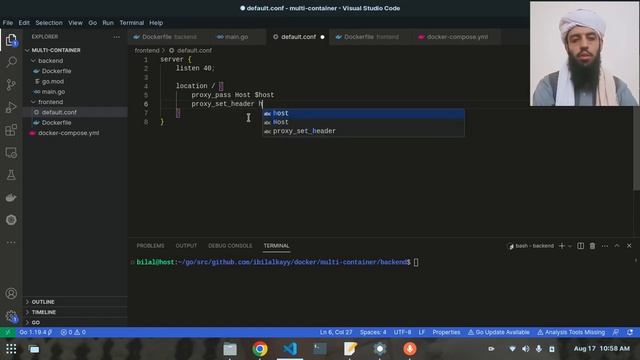Image resolution: width=640 pixels, height=360 pixels.
Task: Open frontend Dockerfile in explorer
Action: tap(56, 122)
